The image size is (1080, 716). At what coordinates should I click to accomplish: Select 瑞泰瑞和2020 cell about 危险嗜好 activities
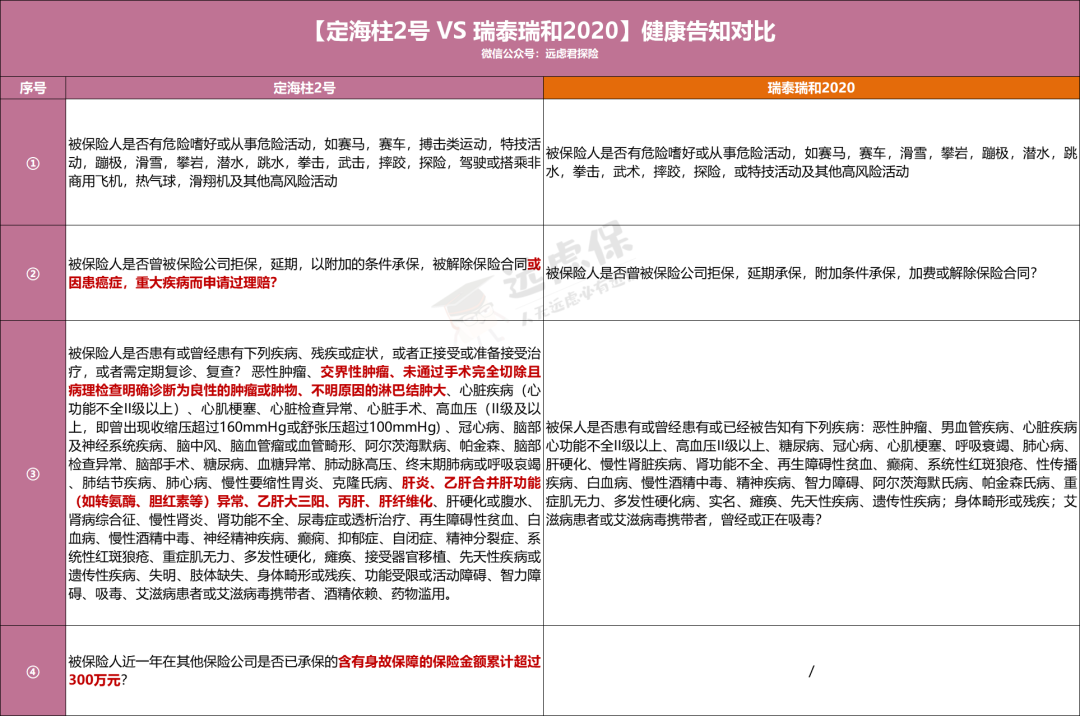tap(811, 163)
